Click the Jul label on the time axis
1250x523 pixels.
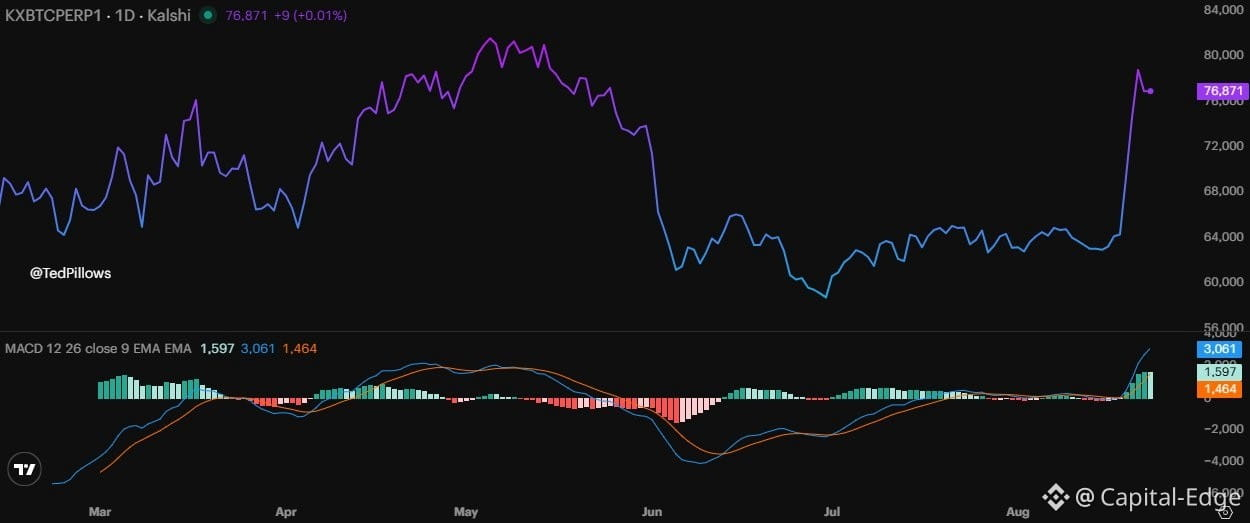pyautogui.click(x=831, y=512)
